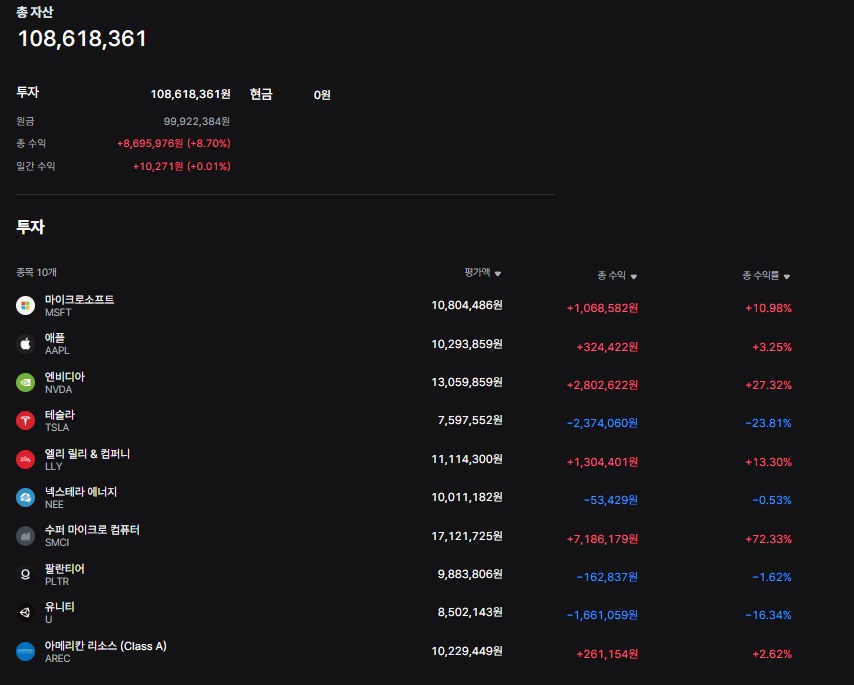Click the cash value 0원

tap(322, 95)
